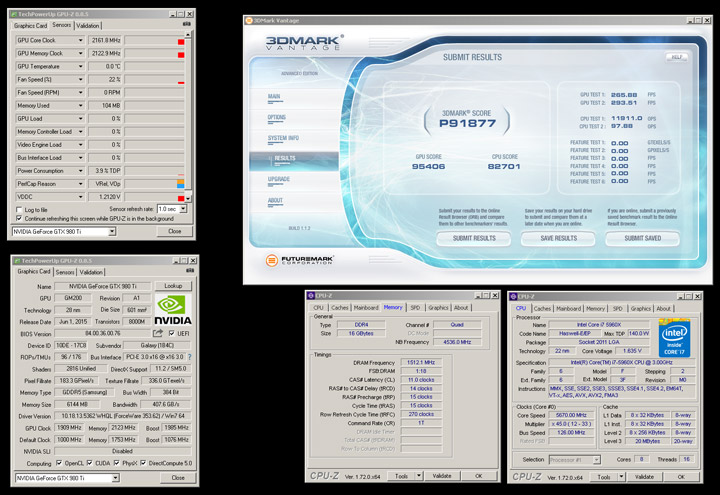The image size is (720, 495).
Task: Toggle Continue refreshing in background checkbox
Action: coord(19,218)
